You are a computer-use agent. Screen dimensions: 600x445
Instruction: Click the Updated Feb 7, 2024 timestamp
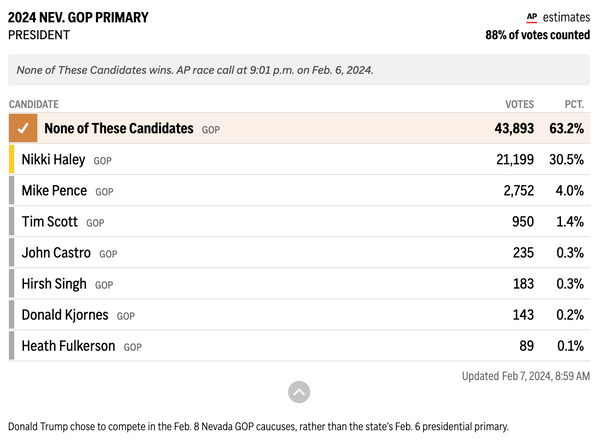(526, 376)
